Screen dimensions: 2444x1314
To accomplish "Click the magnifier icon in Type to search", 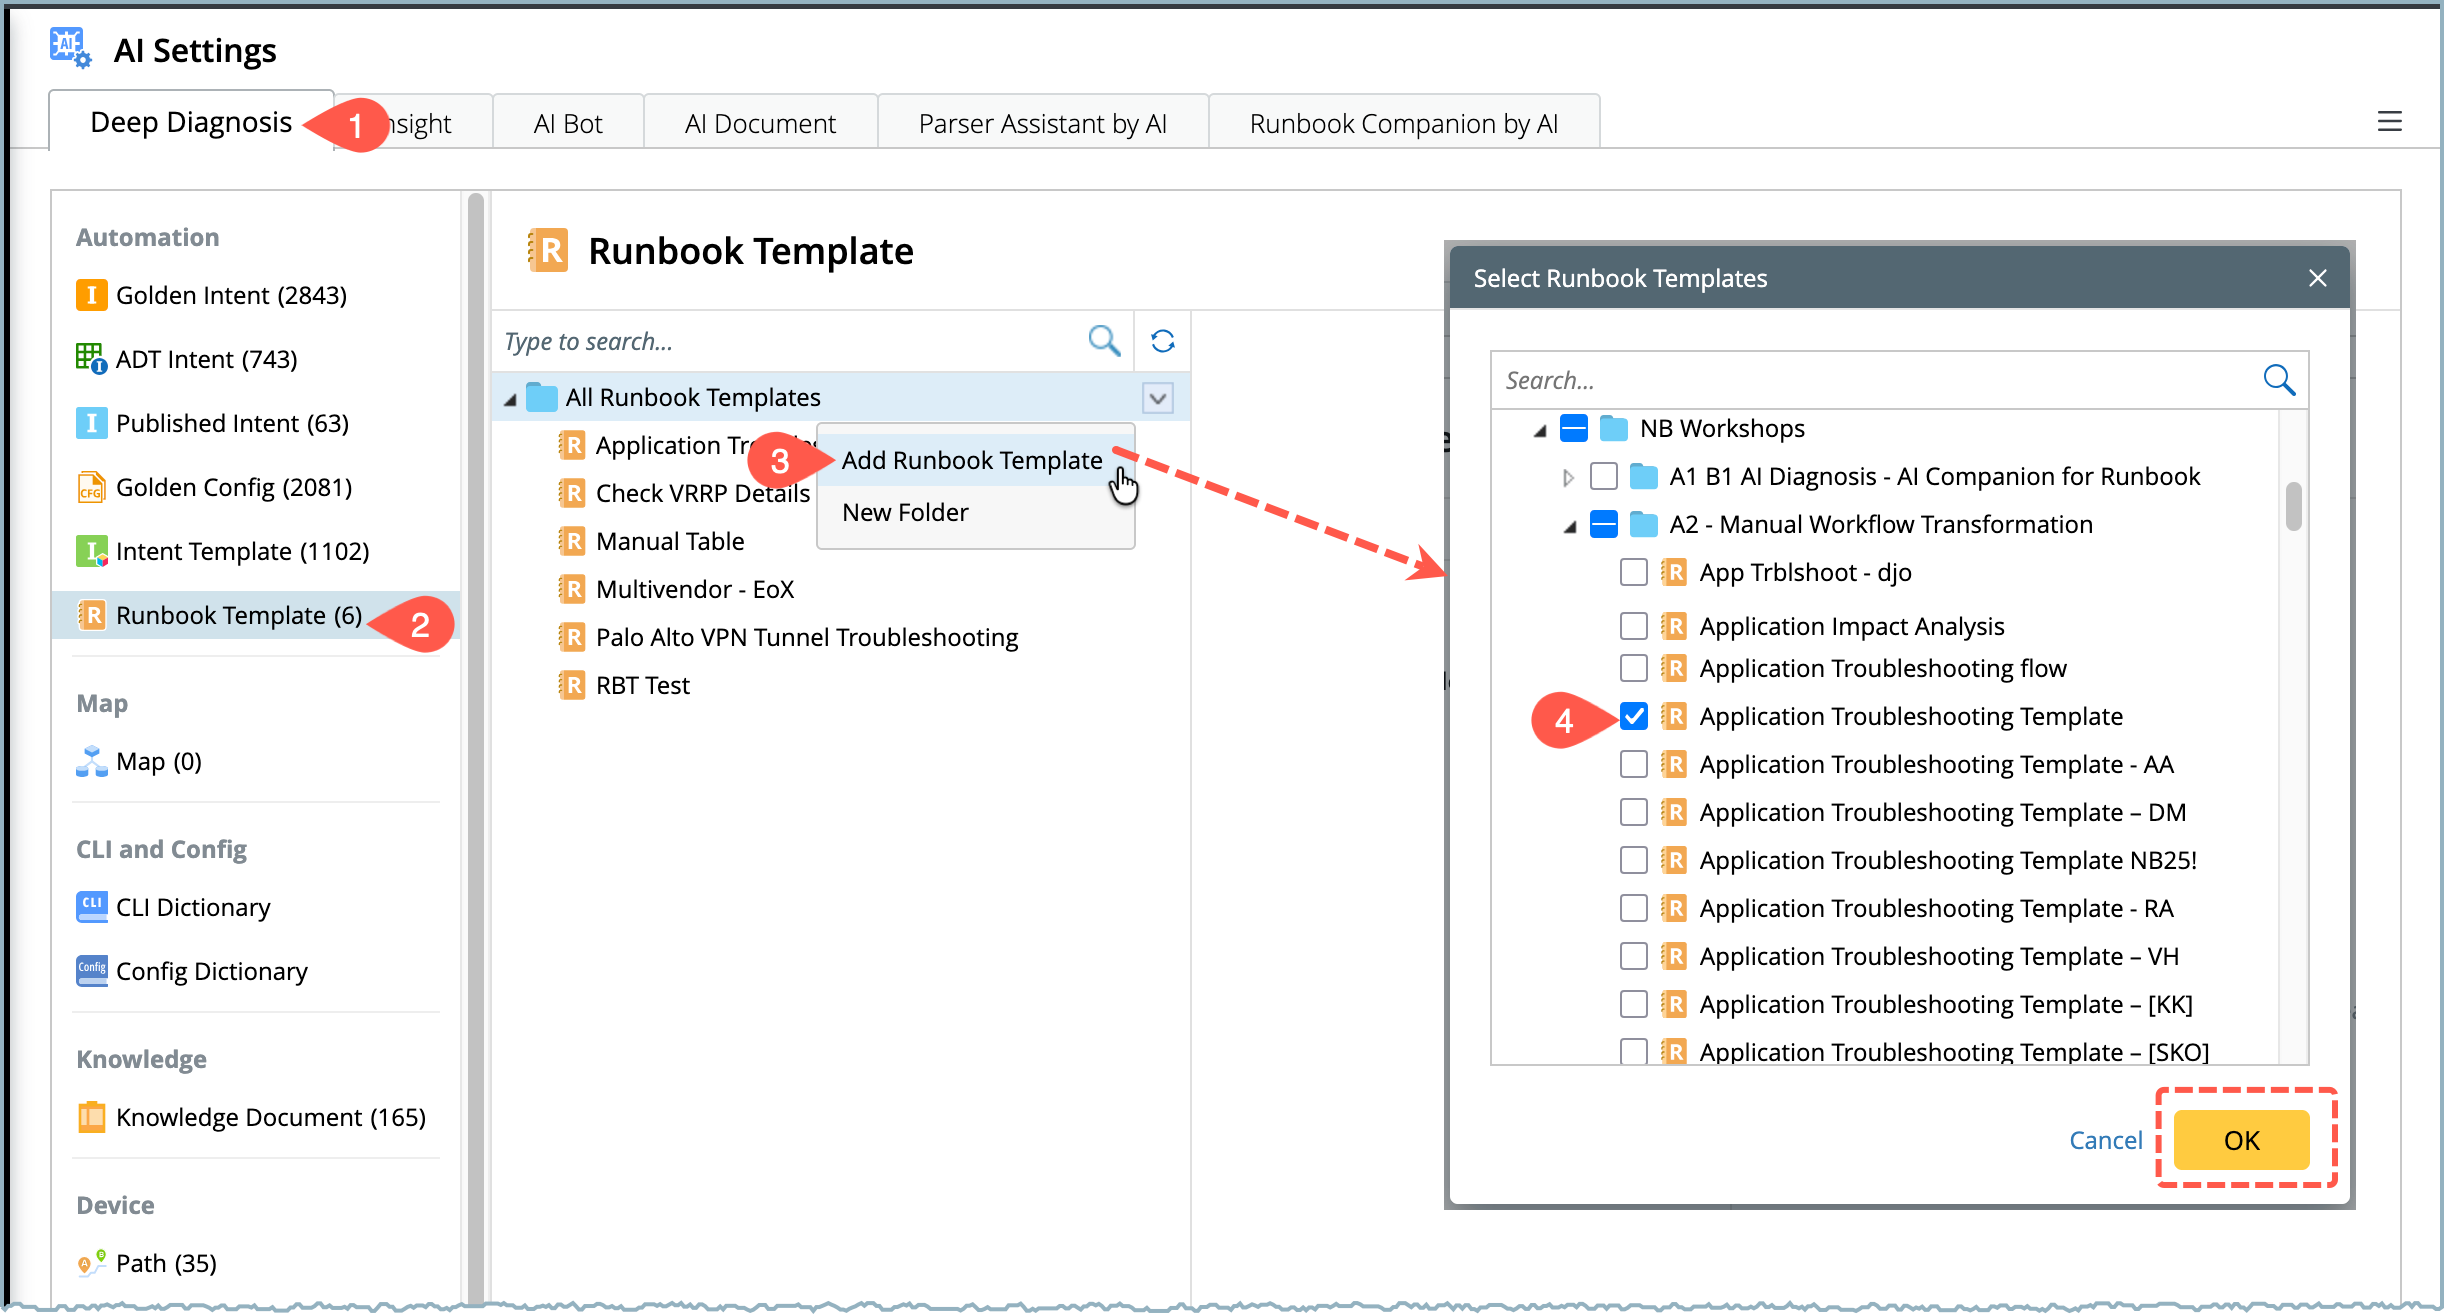I will point(1103,341).
